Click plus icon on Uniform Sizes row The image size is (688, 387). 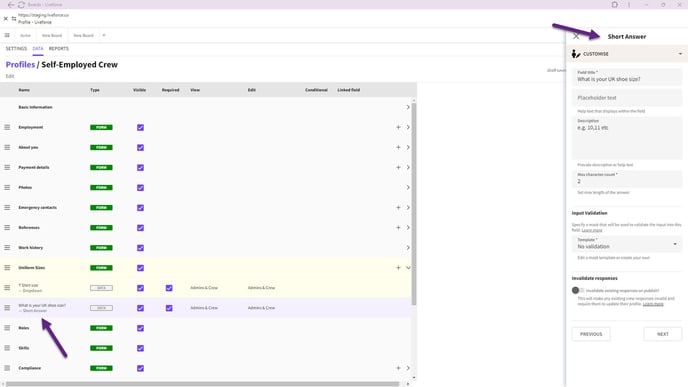coord(398,268)
